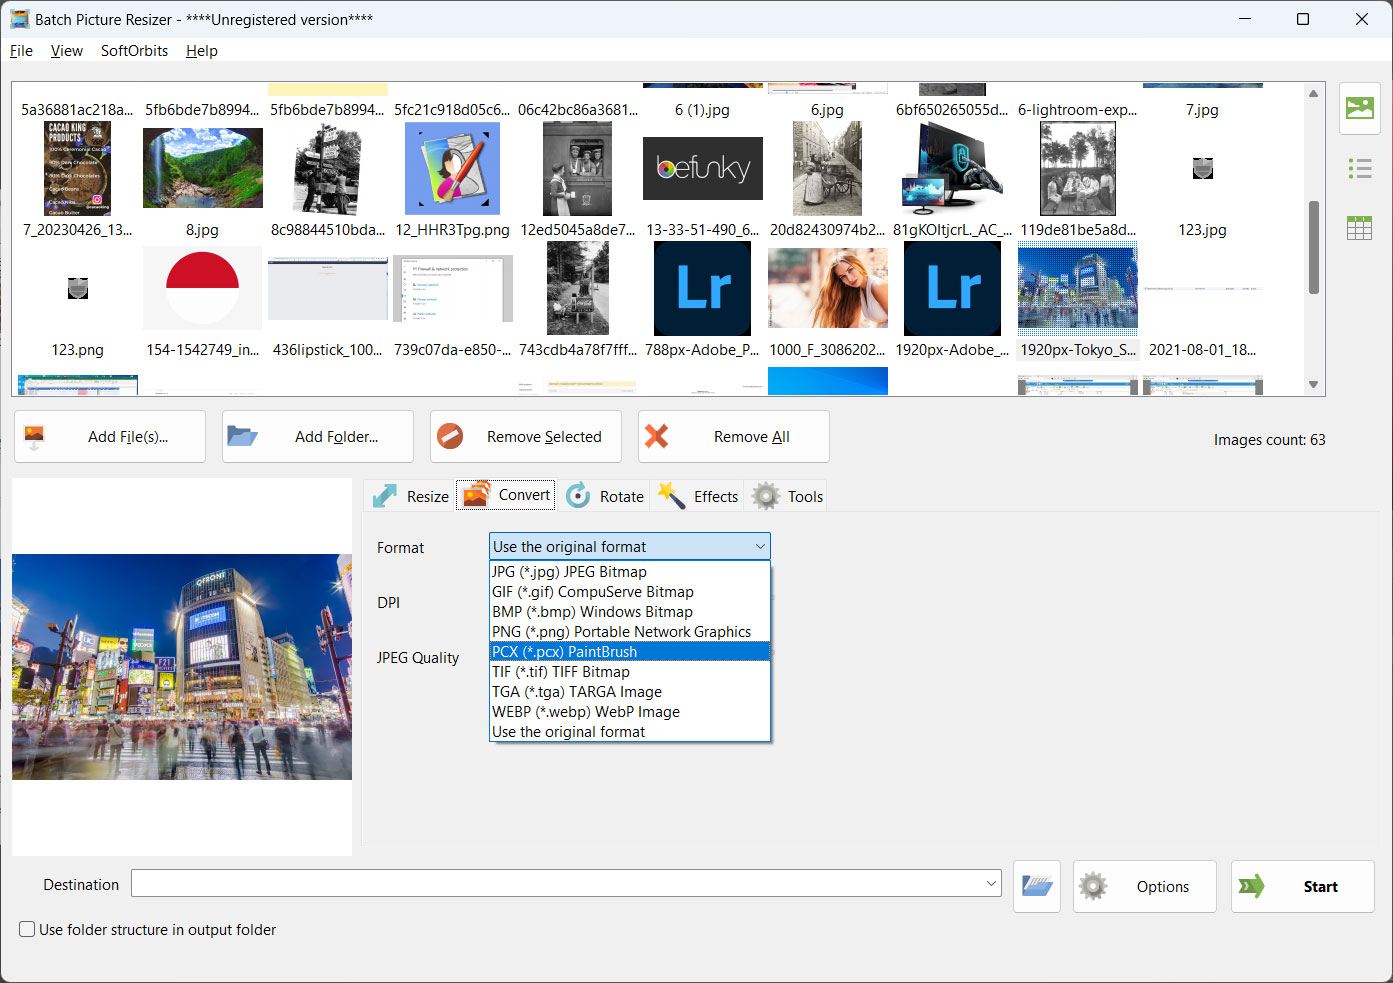
Task: Choose PNG Portable Network Graphics option
Action: point(630,632)
